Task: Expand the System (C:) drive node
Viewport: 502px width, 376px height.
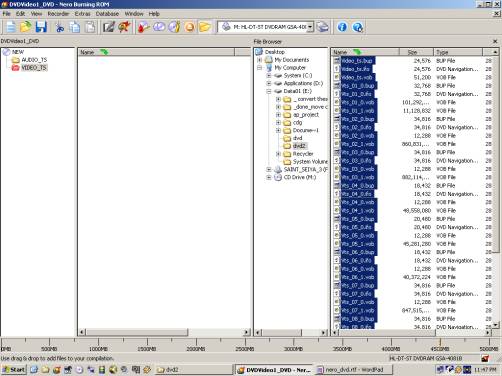Action: (x=269, y=76)
